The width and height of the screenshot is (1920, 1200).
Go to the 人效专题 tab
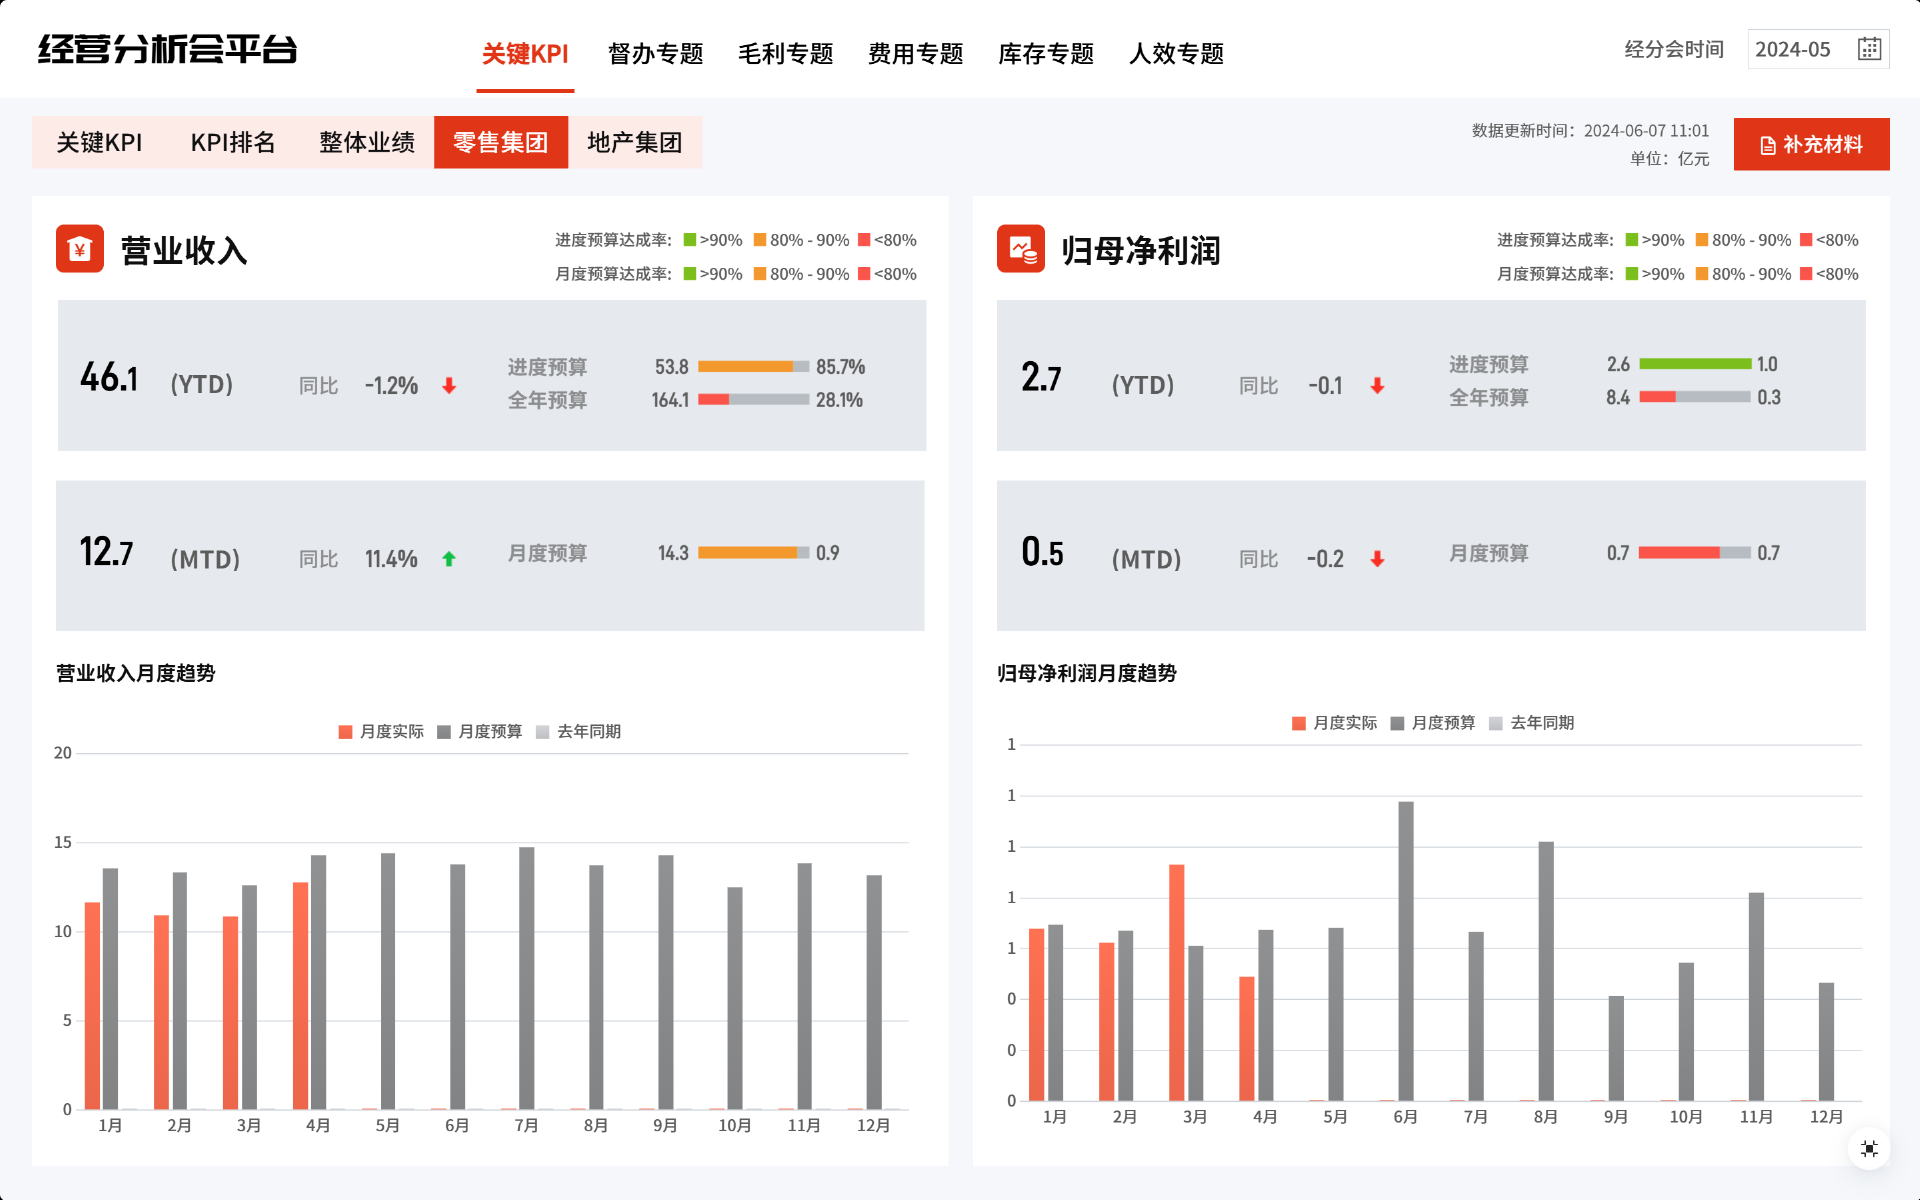coord(1176,54)
